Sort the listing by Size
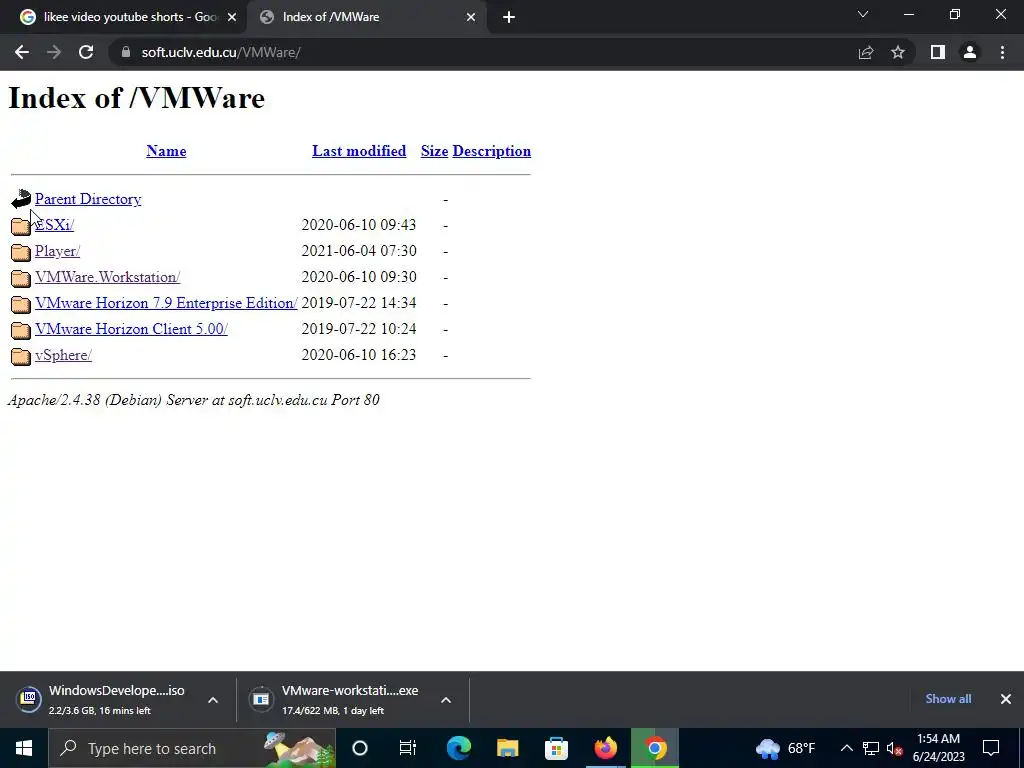1024x768 pixels. (x=434, y=151)
